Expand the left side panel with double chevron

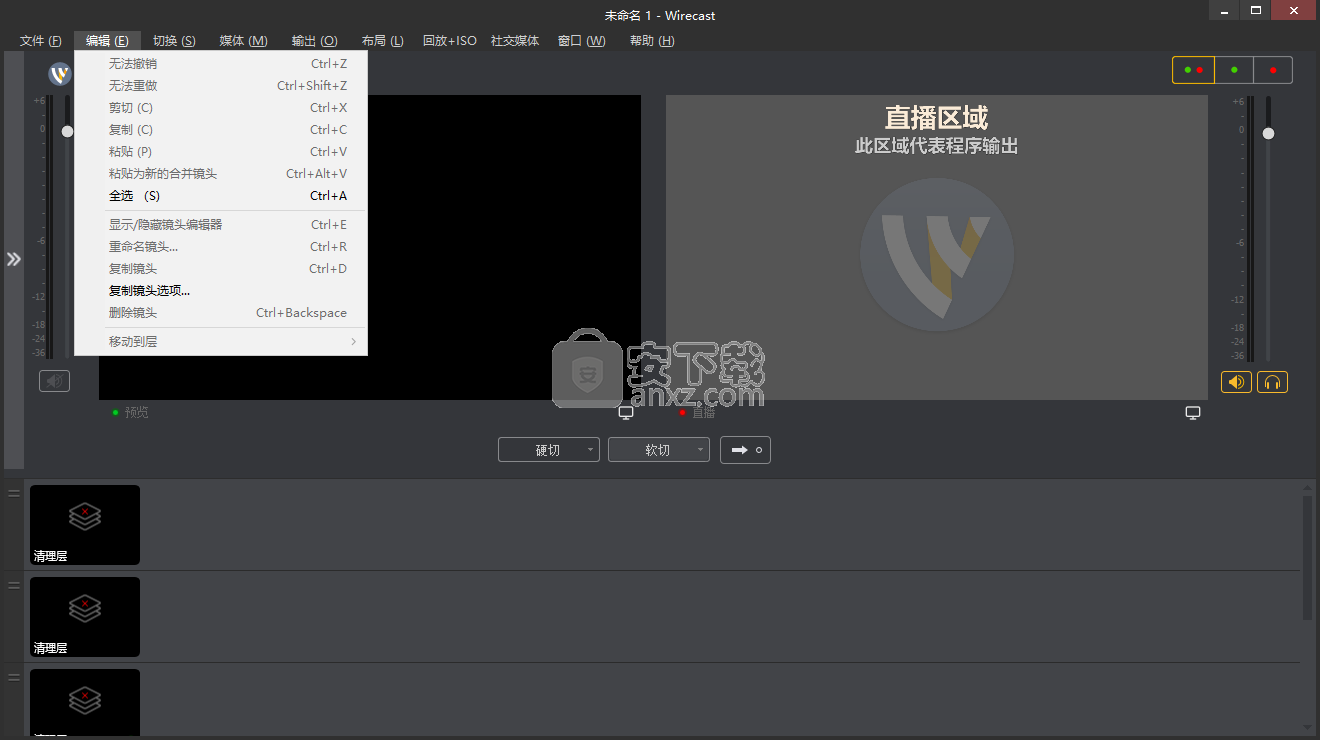point(14,259)
